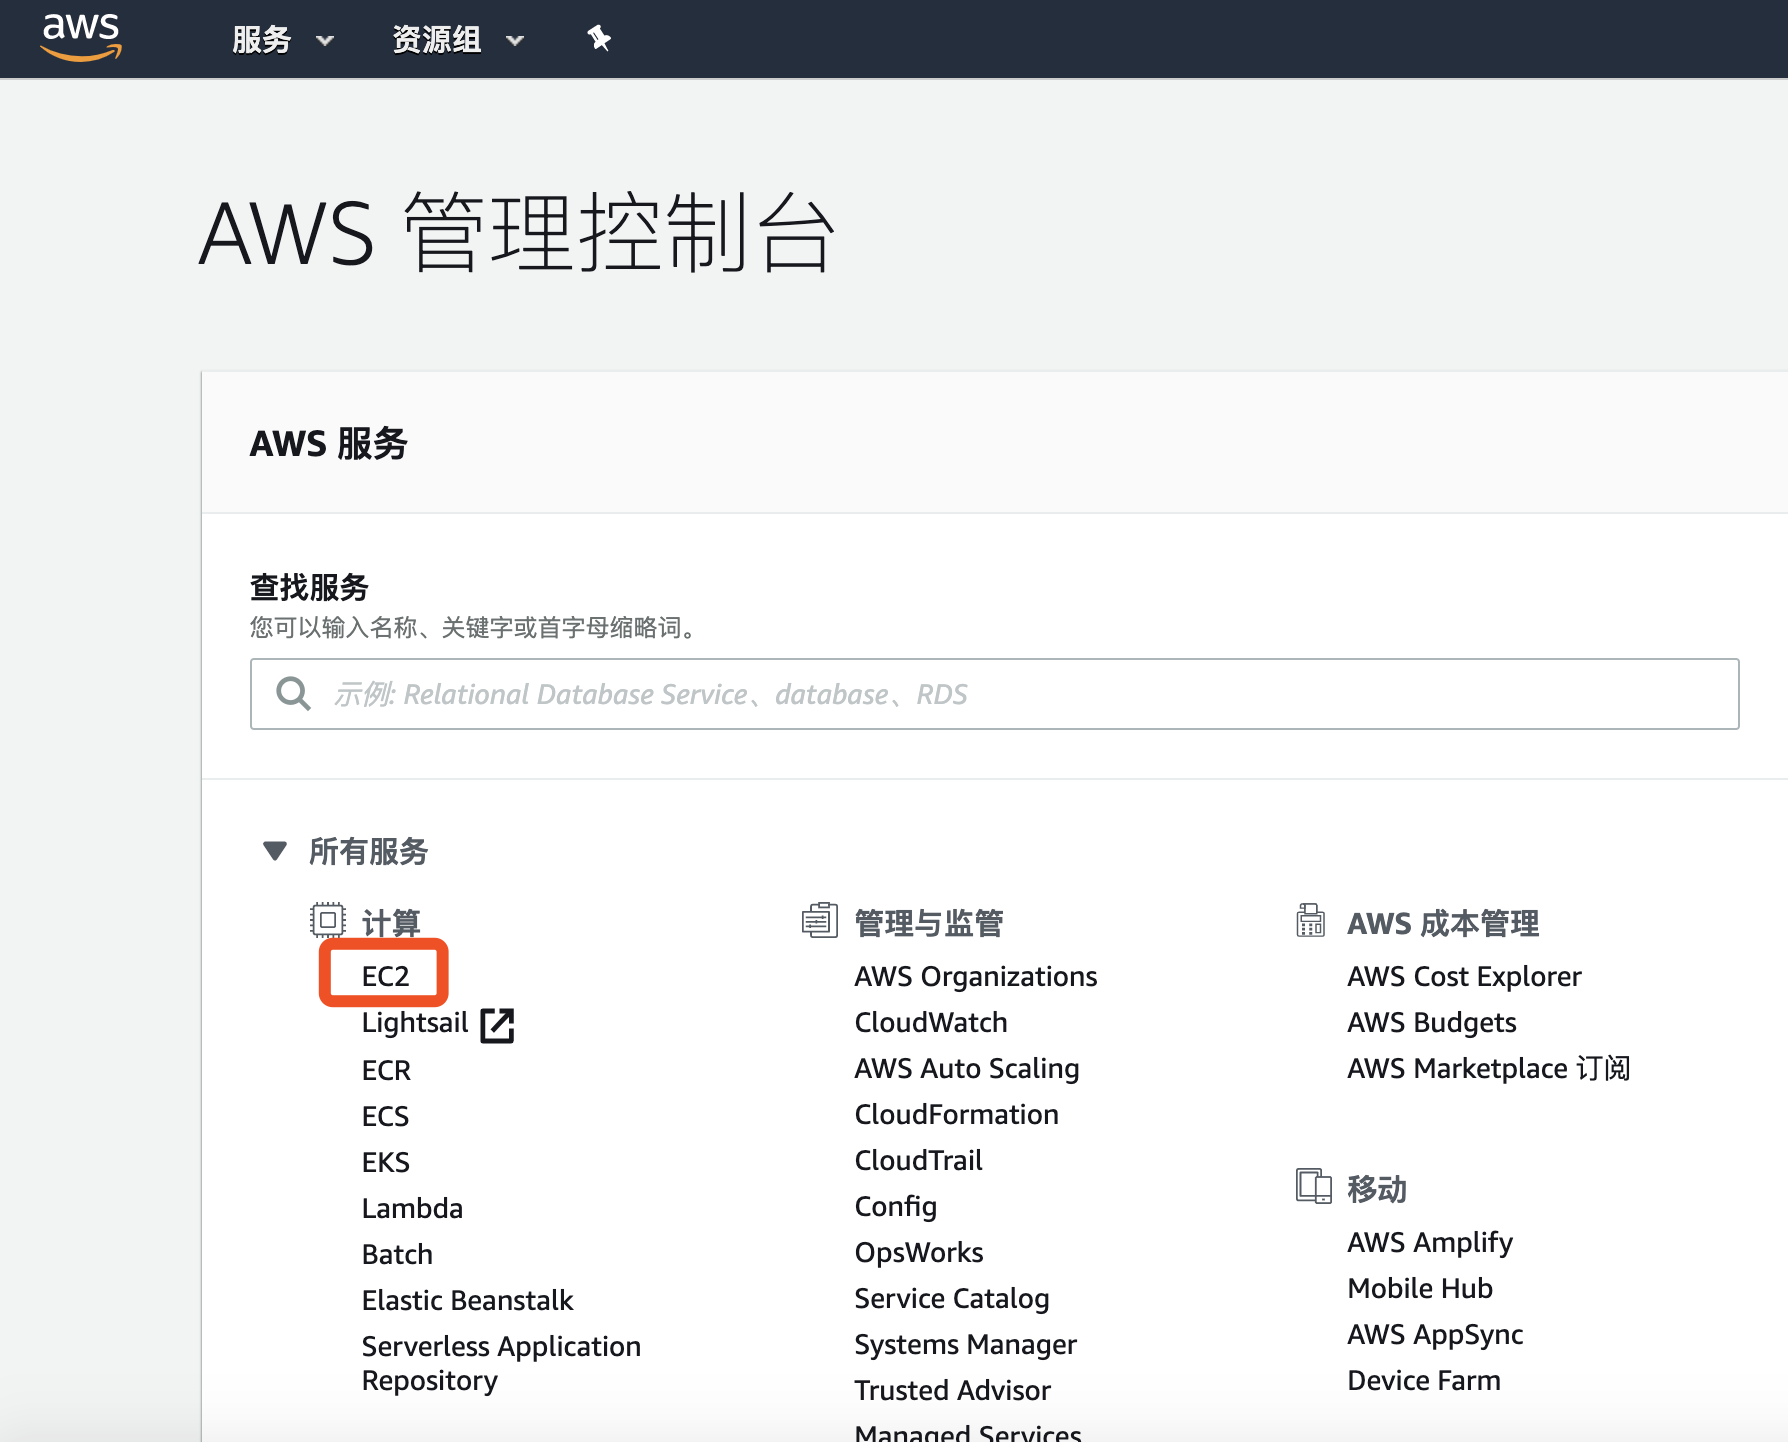Image resolution: width=1788 pixels, height=1442 pixels.
Task: Click the AWS 服务 panel title
Action: (x=329, y=443)
